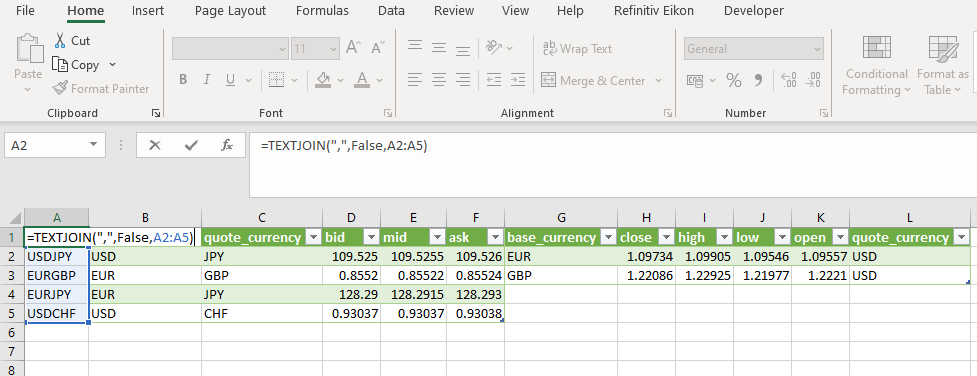This screenshot has width=977, height=376.
Task: Select cell G3 containing GBP
Action: click(x=561, y=275)
